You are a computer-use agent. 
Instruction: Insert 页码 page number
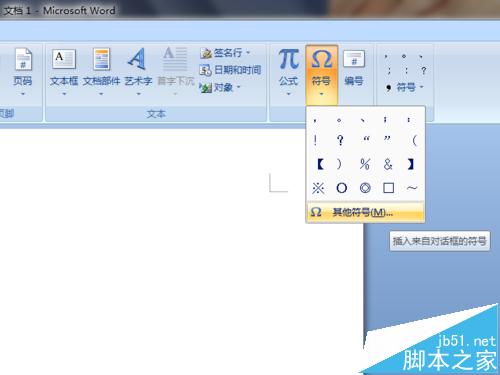(x=23, y=71)
